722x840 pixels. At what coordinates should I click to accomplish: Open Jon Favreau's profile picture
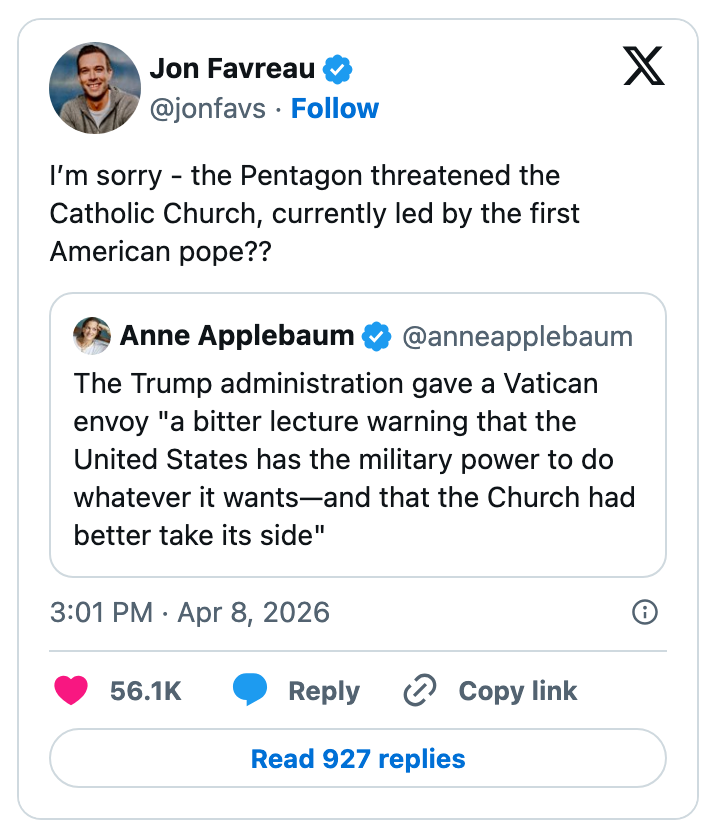click(x=95, y=88)
